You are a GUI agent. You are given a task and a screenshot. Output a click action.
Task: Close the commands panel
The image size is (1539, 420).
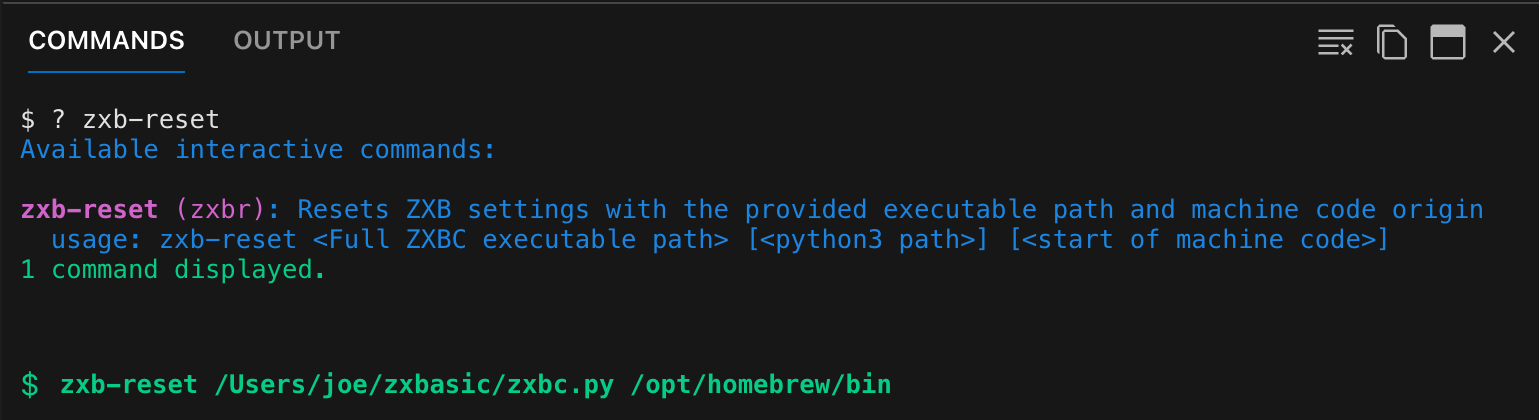[1504, 42]
